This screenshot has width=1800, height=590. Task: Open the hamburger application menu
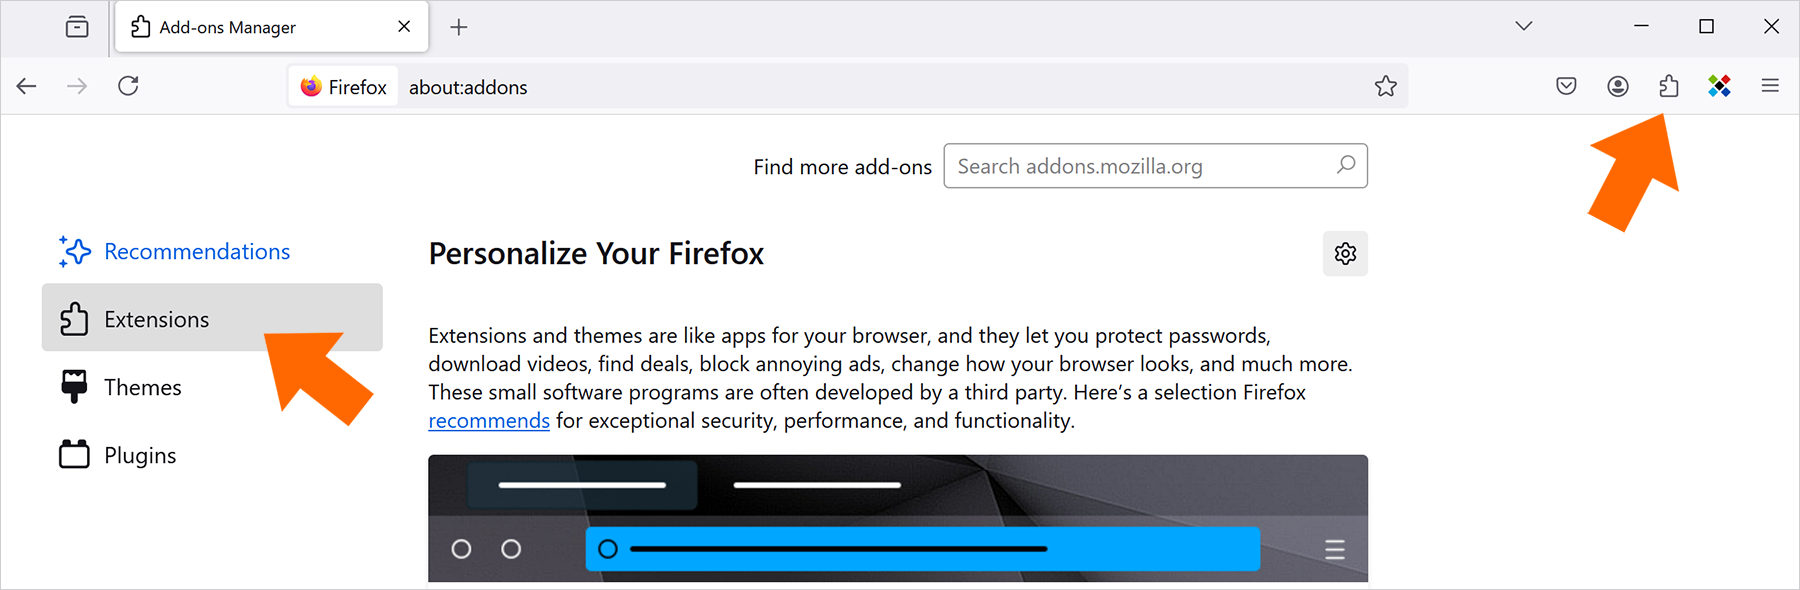1770,86
